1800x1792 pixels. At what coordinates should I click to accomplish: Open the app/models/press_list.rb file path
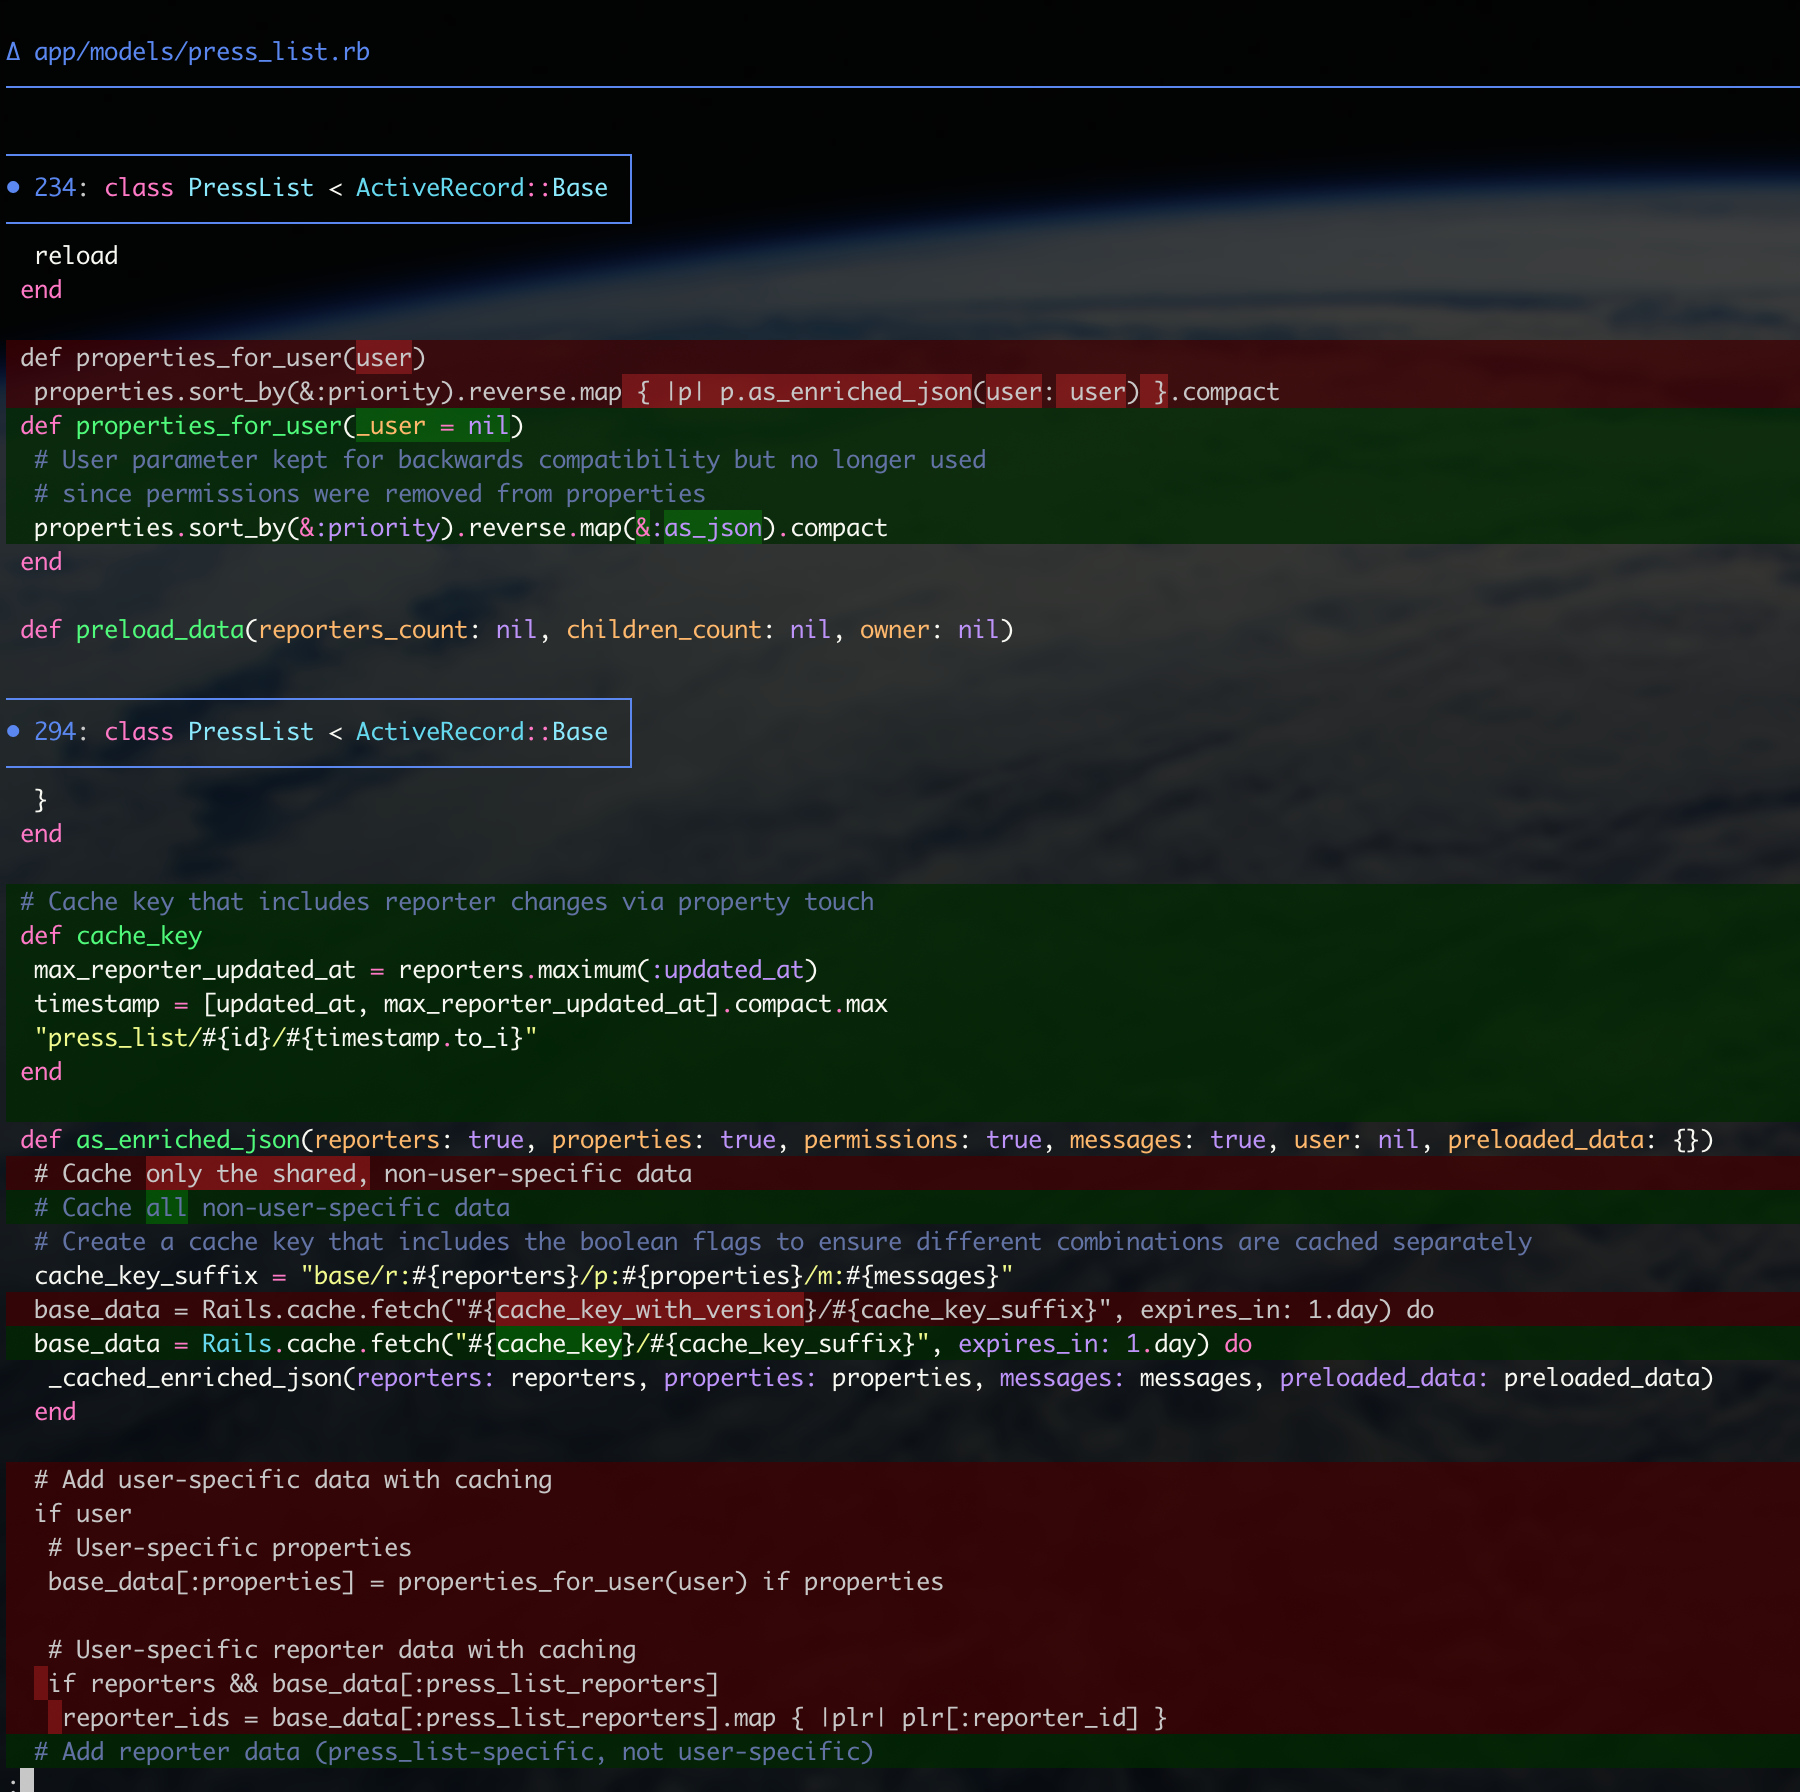[201, 52]
